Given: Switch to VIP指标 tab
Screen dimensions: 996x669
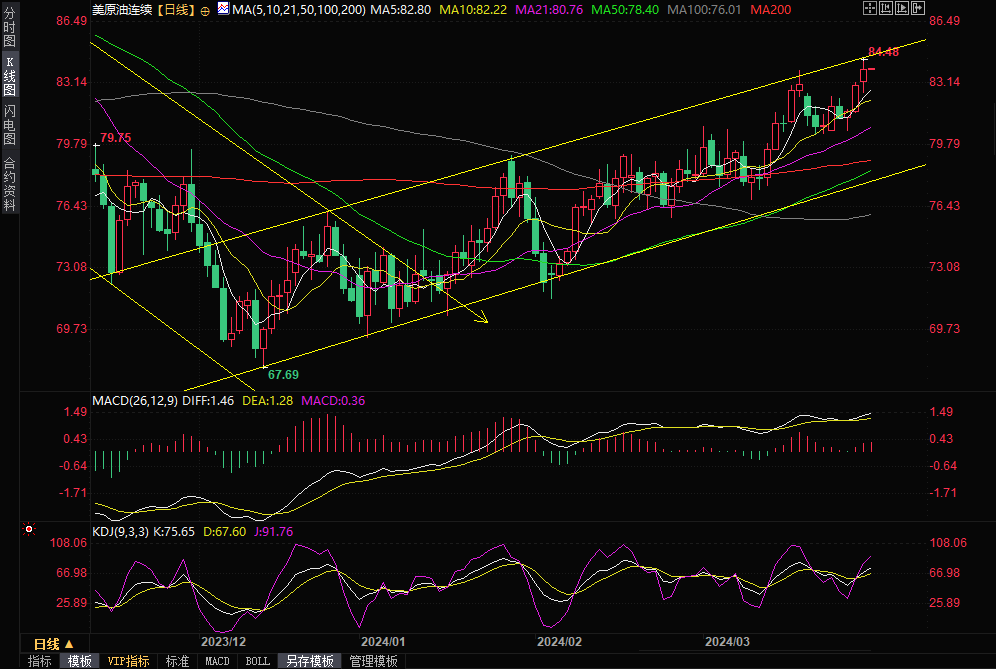Looking at the screenshot, I should pyautogui.click(x=129, y=661).
